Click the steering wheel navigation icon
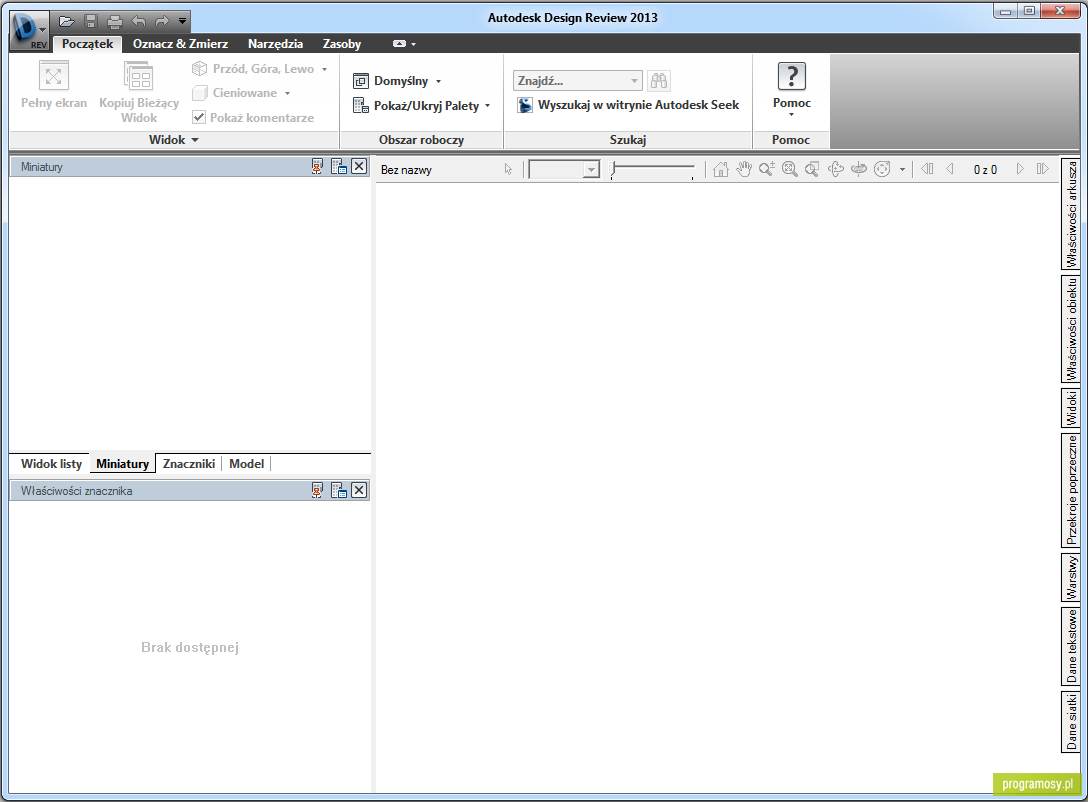This screenshot has width=1088, height=802. click(882, 169)
